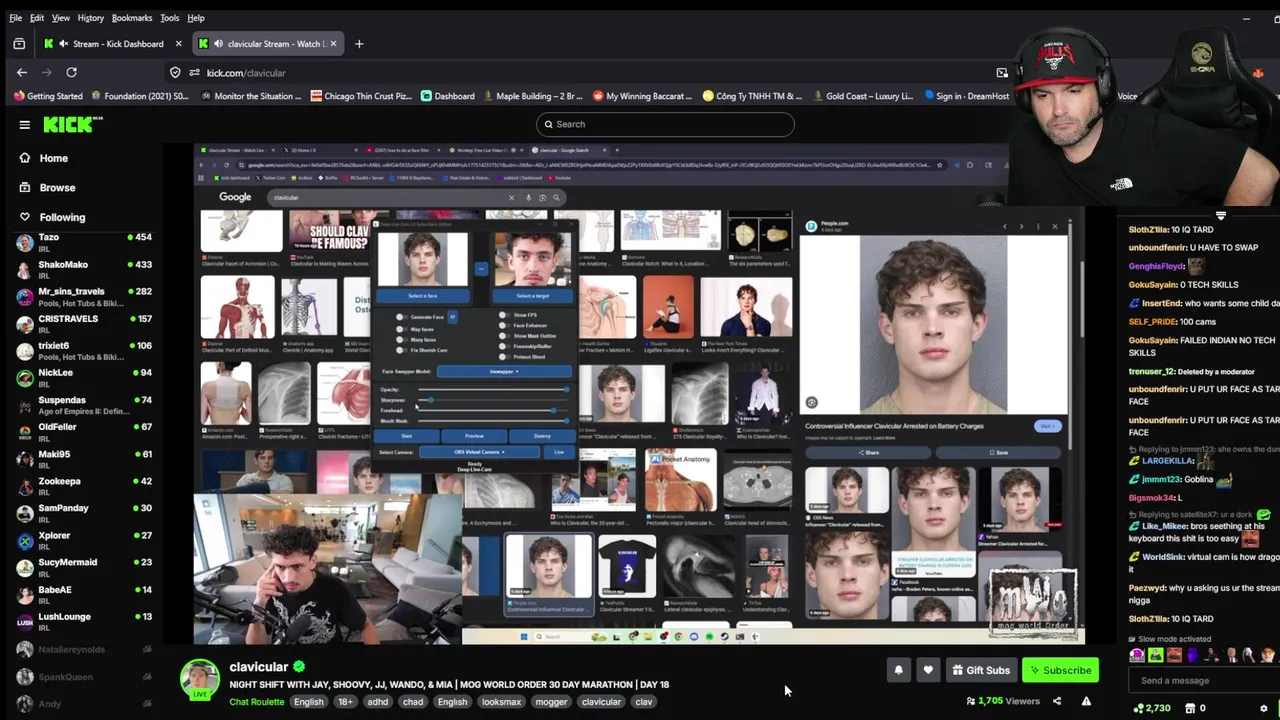Open Tazo channel in following list

pyautogui.click(x=84, y=243)
